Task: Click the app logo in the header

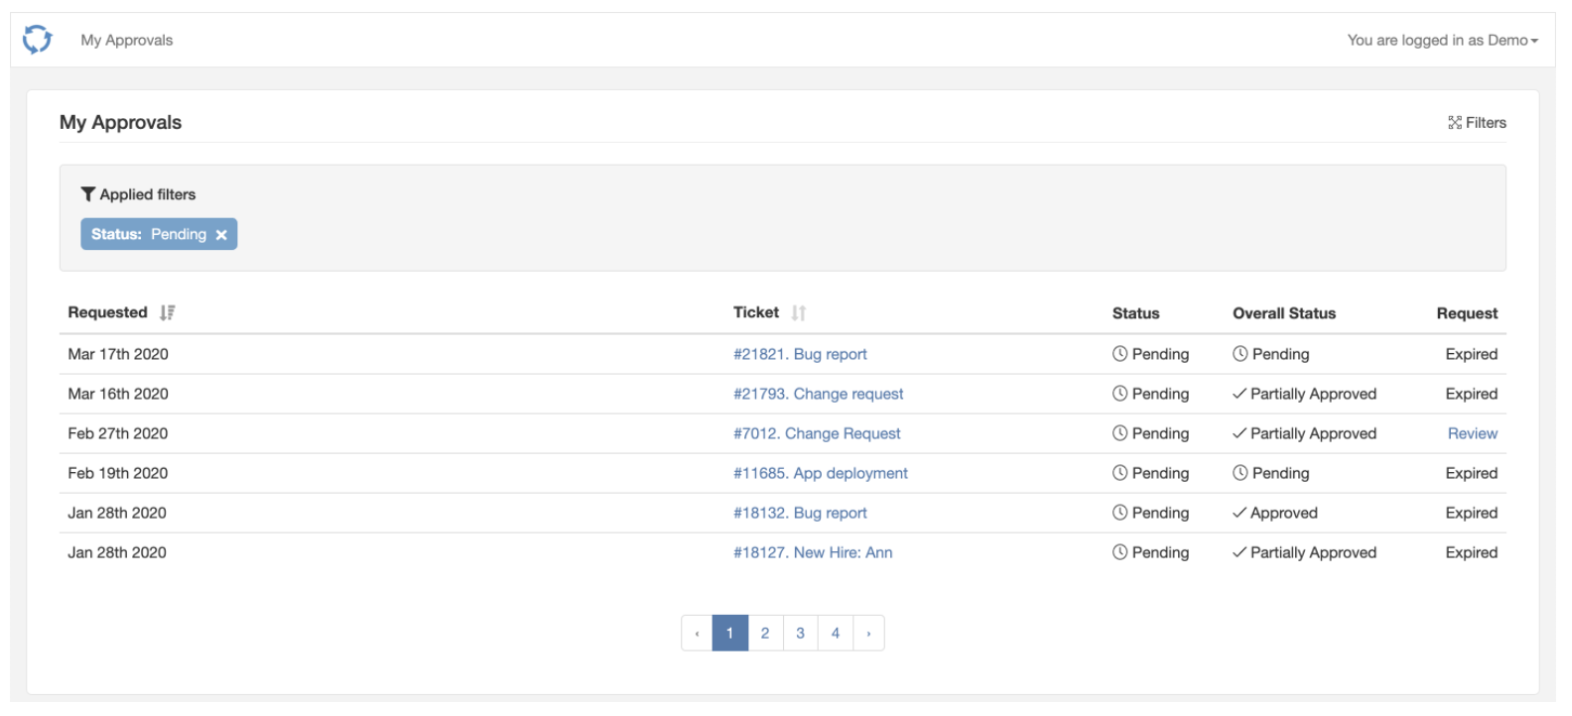Action: (x=37, y=40)
